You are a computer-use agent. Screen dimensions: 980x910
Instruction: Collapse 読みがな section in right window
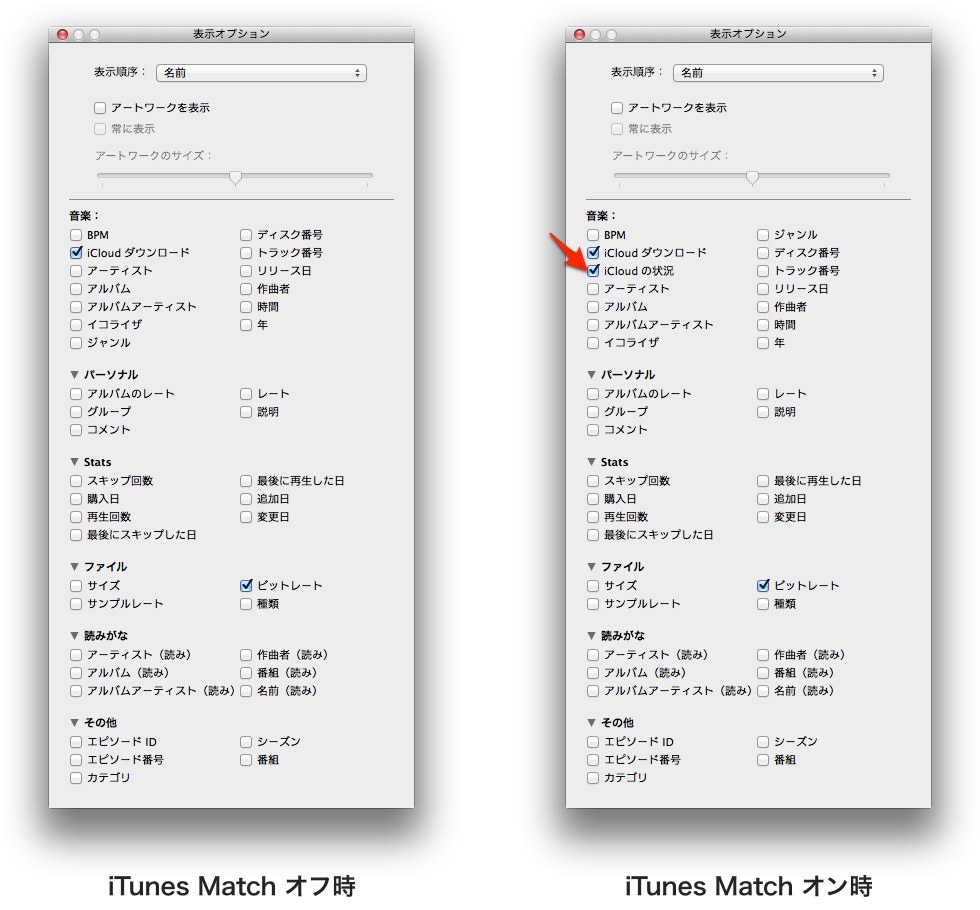click(591, 635)
